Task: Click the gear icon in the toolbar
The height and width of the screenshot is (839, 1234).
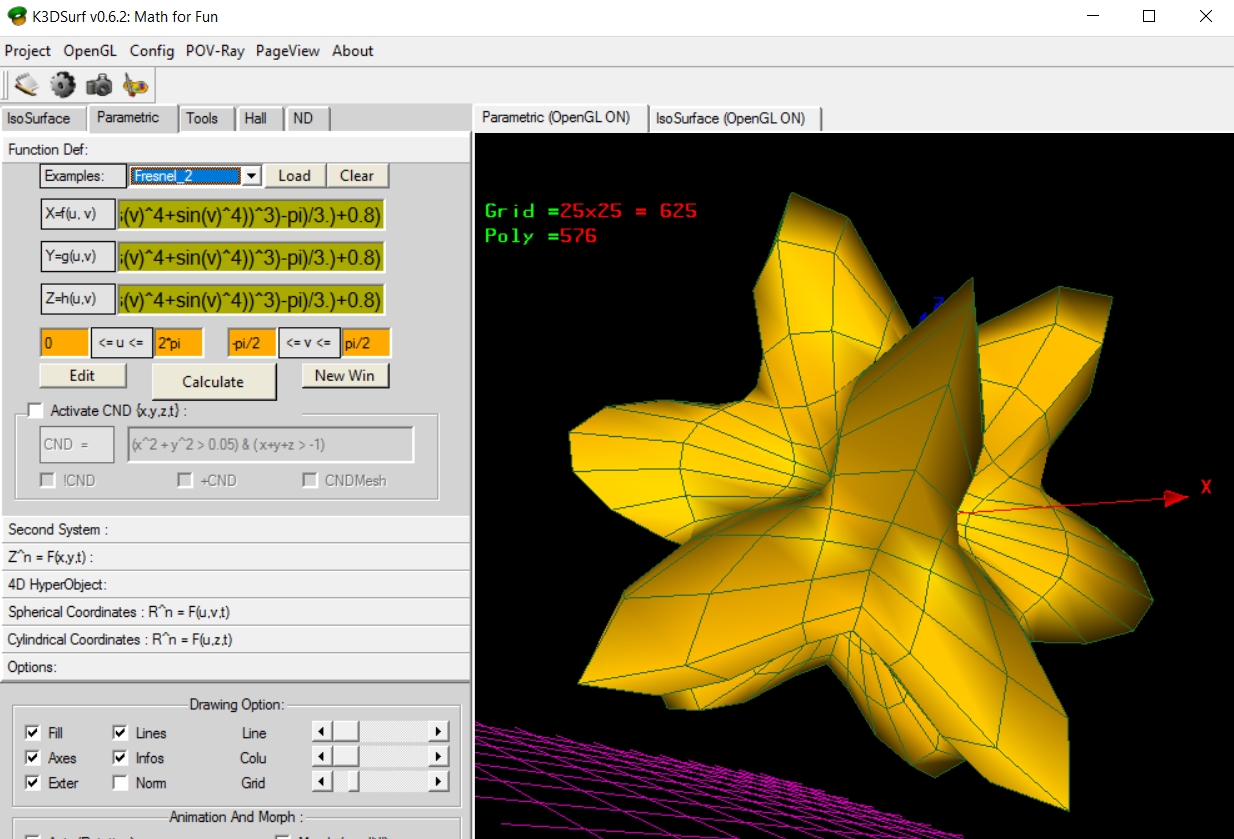Action: (x=63, y=85)
